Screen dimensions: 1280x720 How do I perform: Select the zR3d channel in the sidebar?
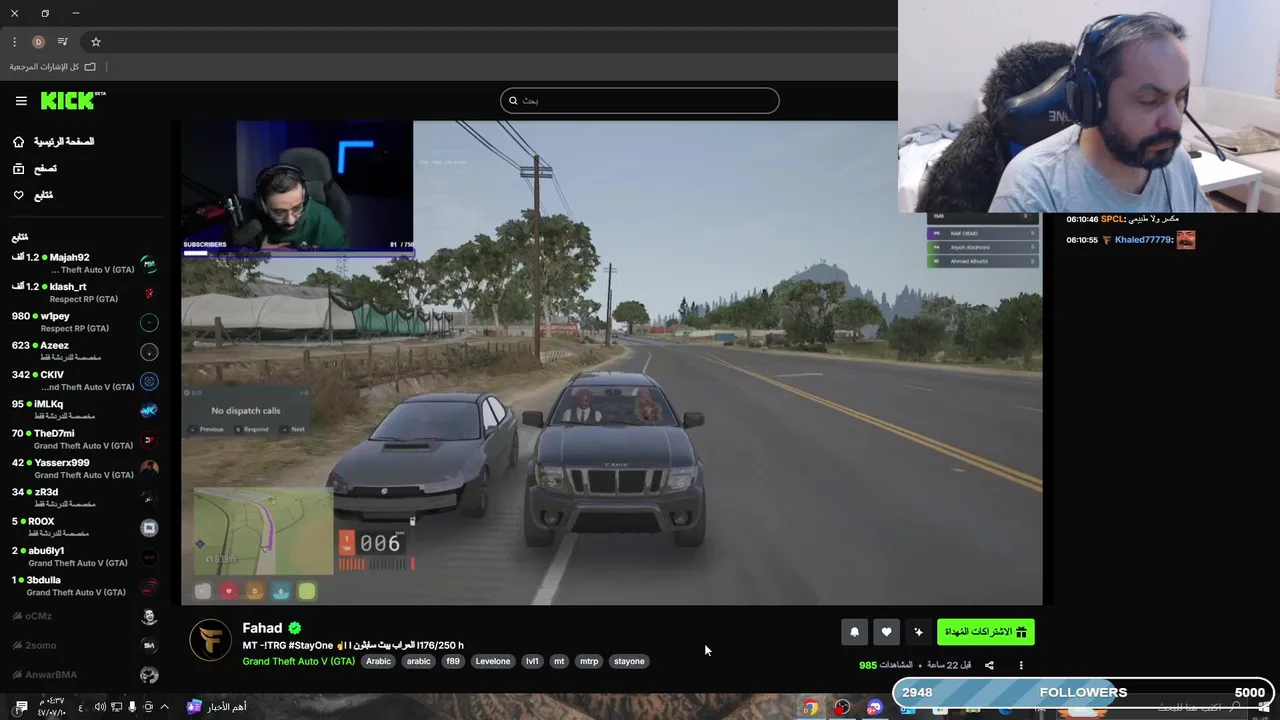[84, 498]
